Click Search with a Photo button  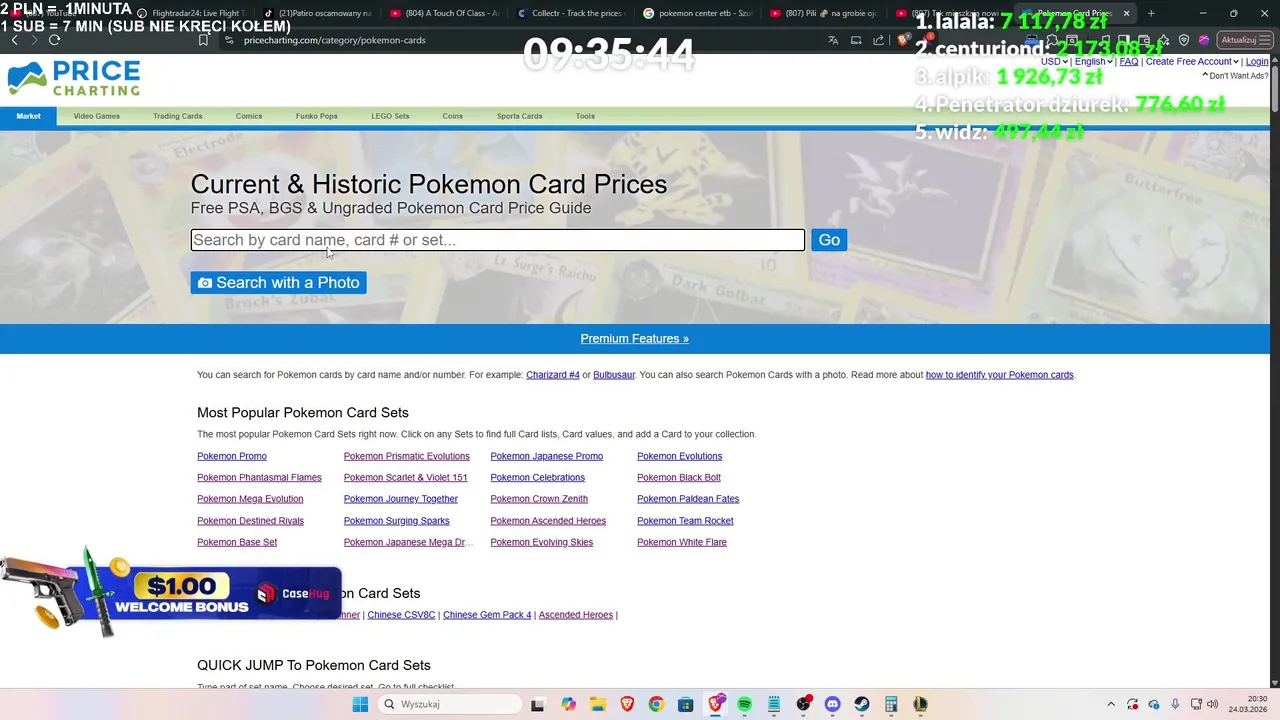pos(278,283)
